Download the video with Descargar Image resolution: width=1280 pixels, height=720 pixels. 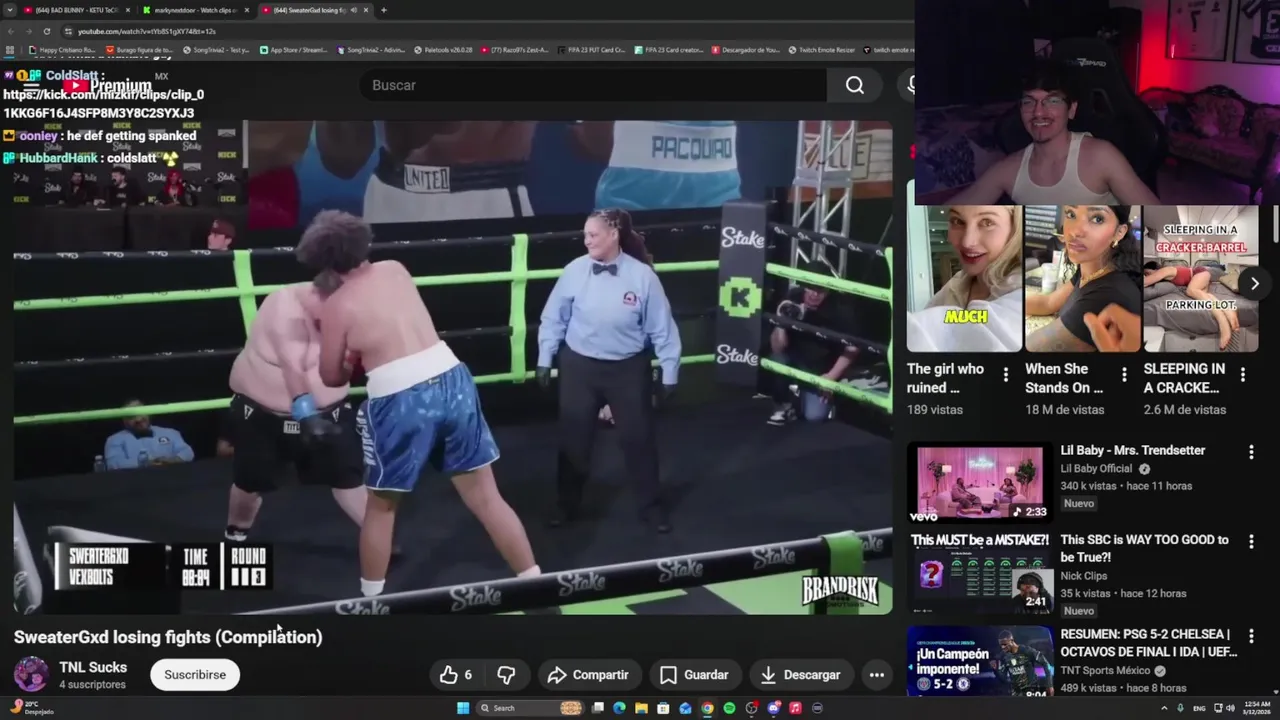(800, 675)
